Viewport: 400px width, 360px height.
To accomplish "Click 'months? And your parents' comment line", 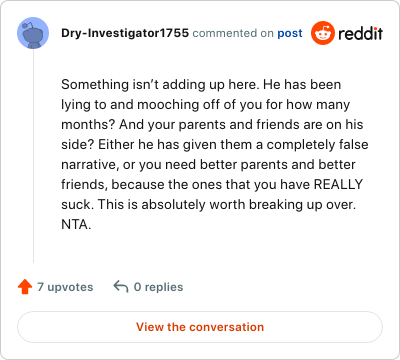I will tap(212, 124).
